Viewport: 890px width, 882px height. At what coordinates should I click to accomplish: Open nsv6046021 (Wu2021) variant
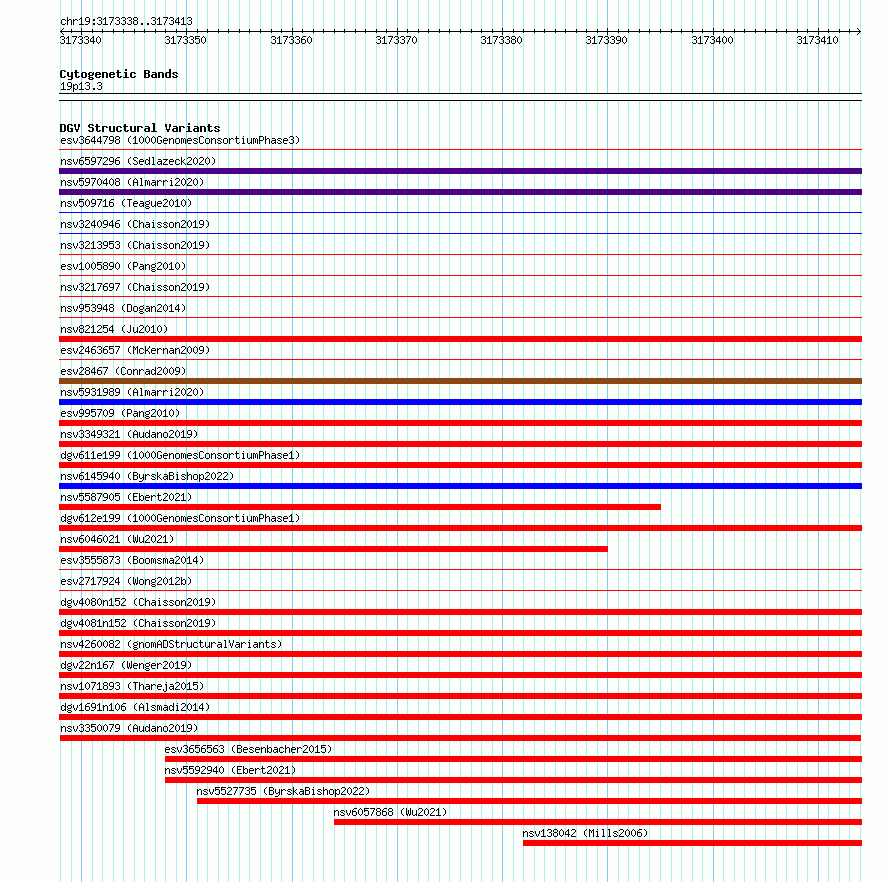pos(117,539)
